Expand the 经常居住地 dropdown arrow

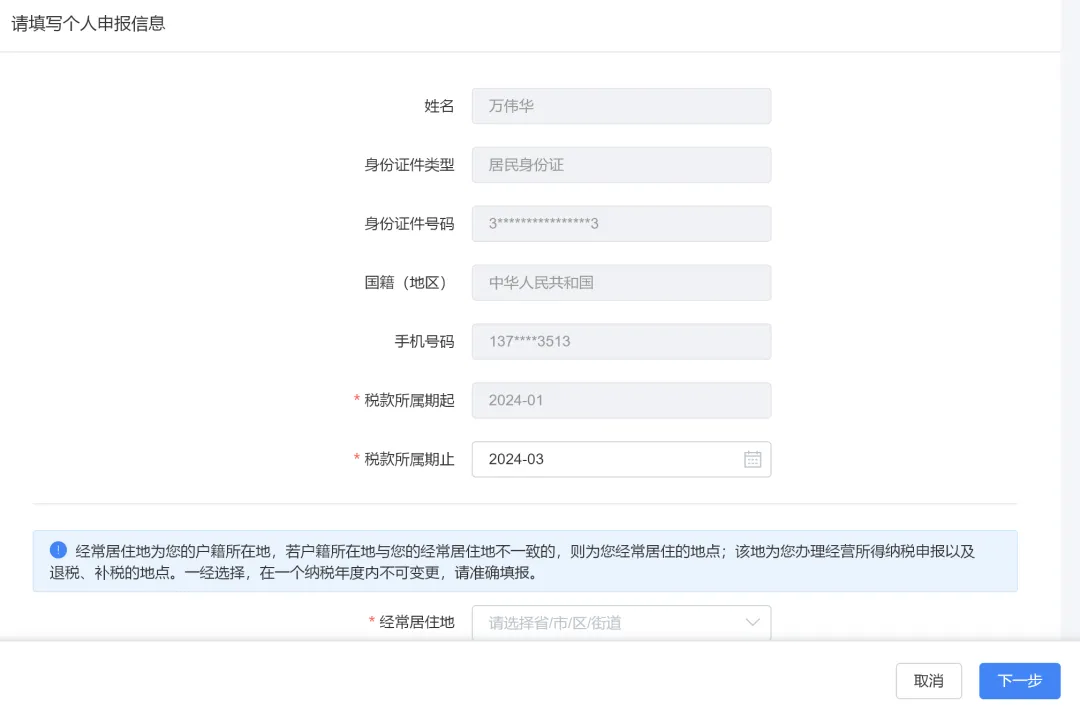(x=752, y=622)
